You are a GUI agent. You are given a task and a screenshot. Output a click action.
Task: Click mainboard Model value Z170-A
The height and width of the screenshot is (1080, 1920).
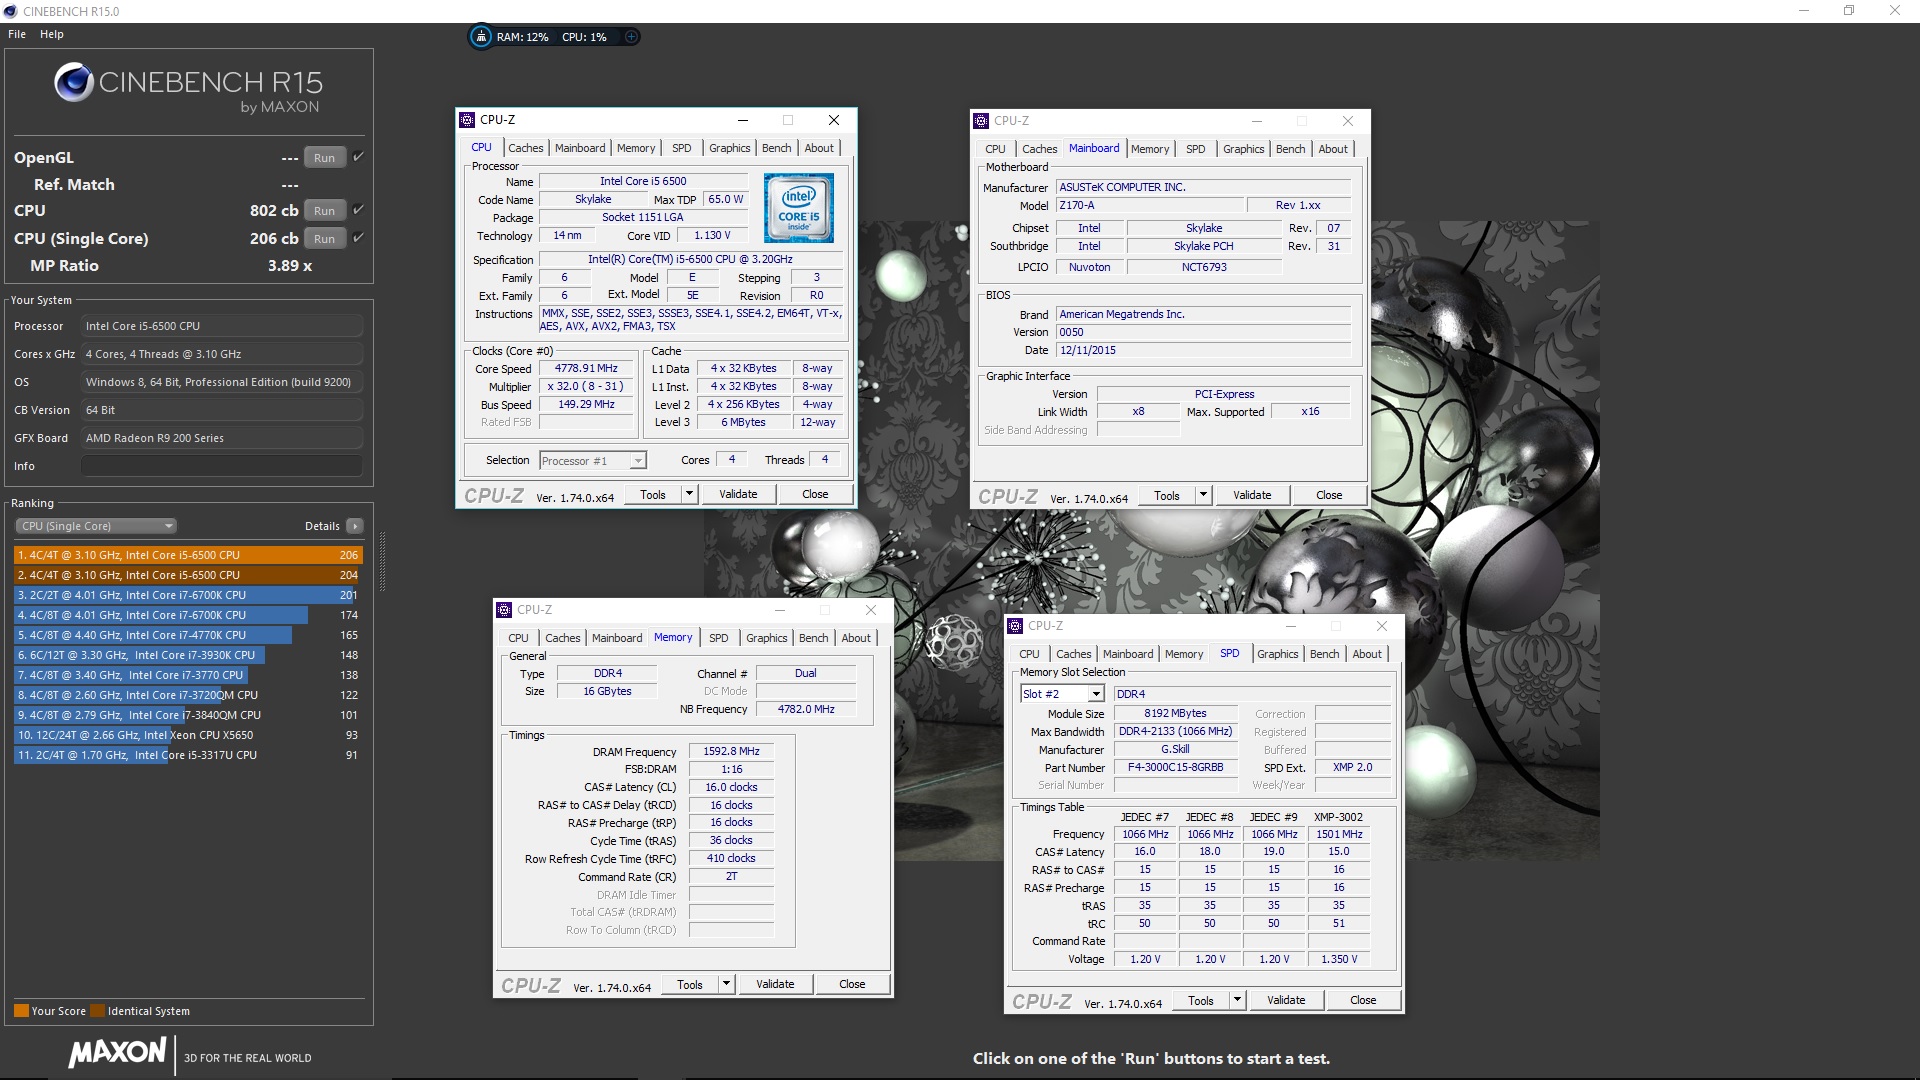tap(1150, 205)
